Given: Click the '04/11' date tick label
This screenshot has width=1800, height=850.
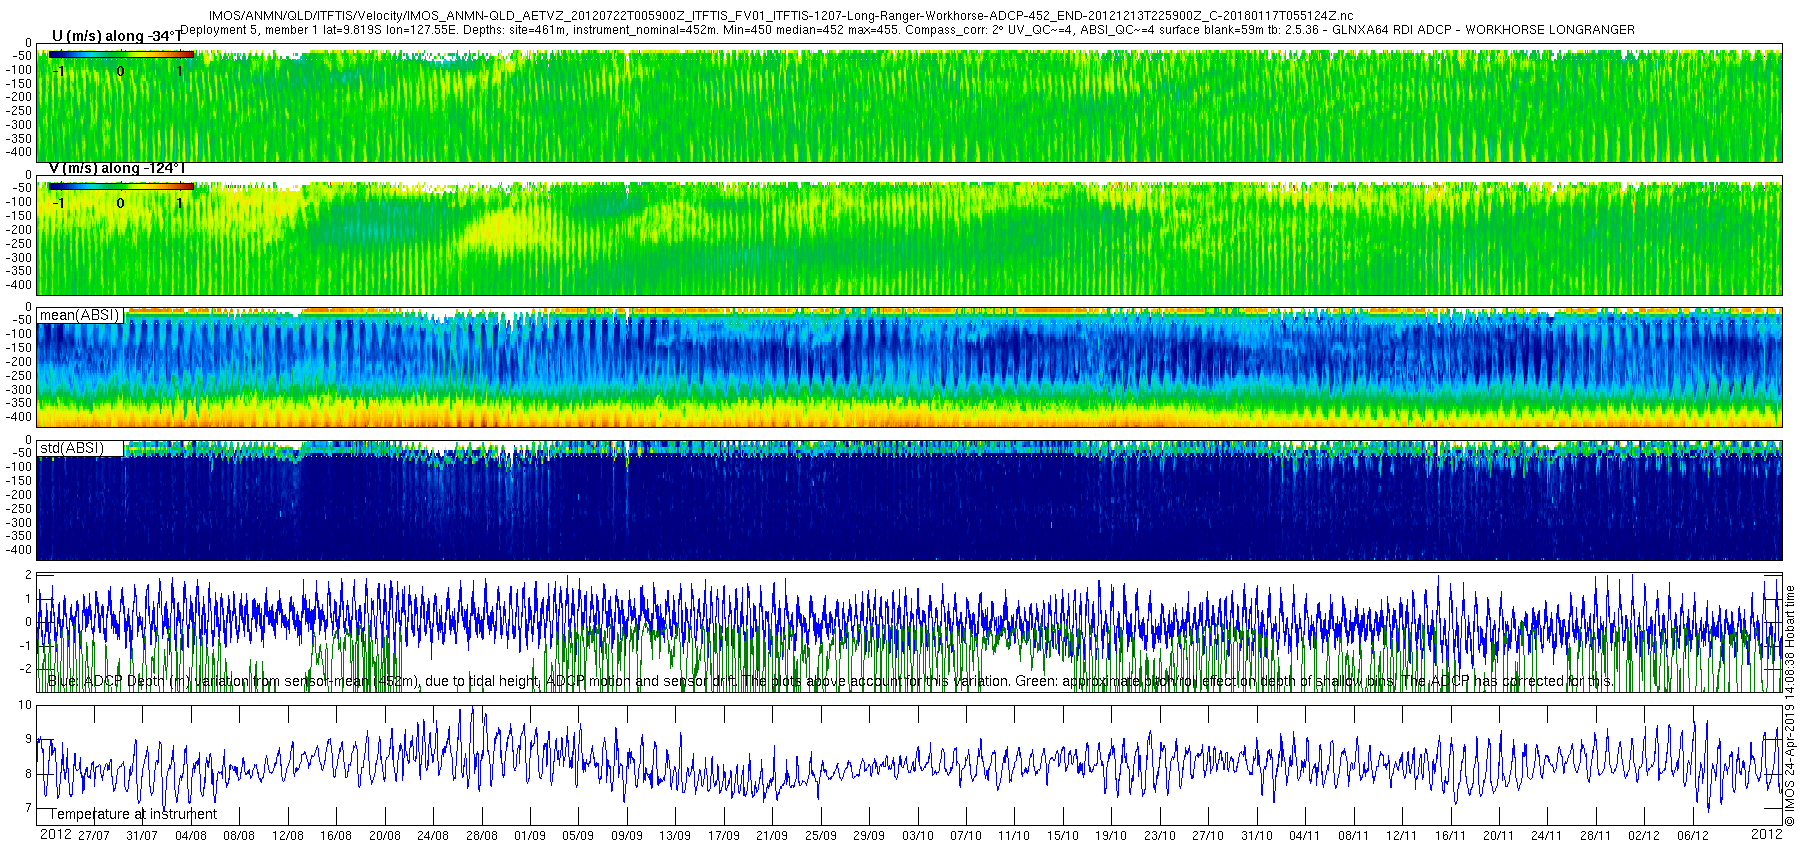Looking at the screenshot, I should pyautogui.click(x=1305, y=836).
